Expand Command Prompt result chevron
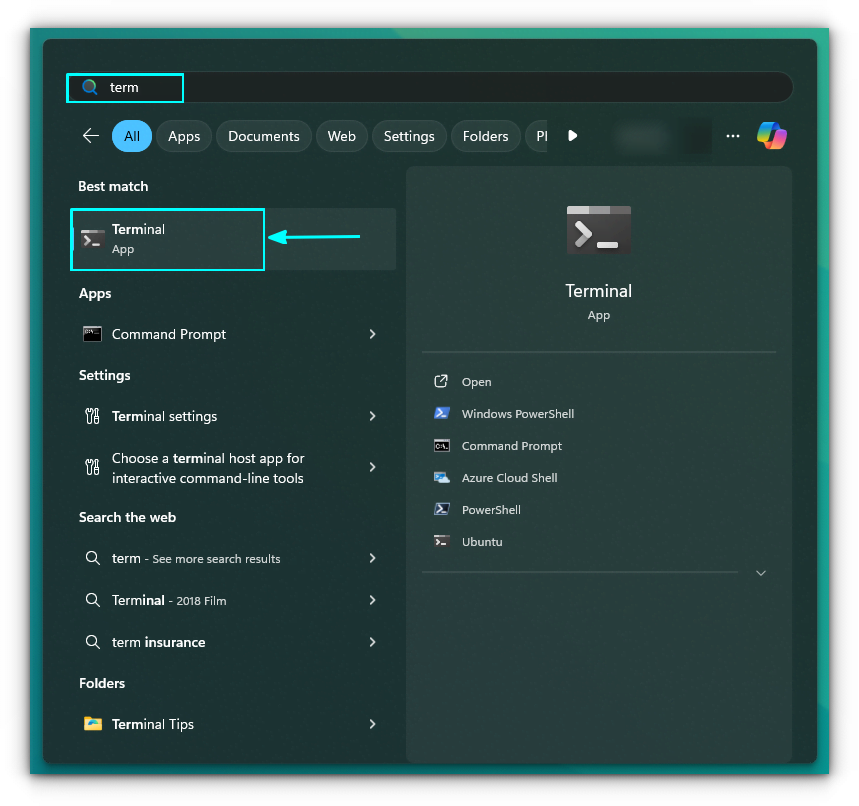 tap(373, 334)
